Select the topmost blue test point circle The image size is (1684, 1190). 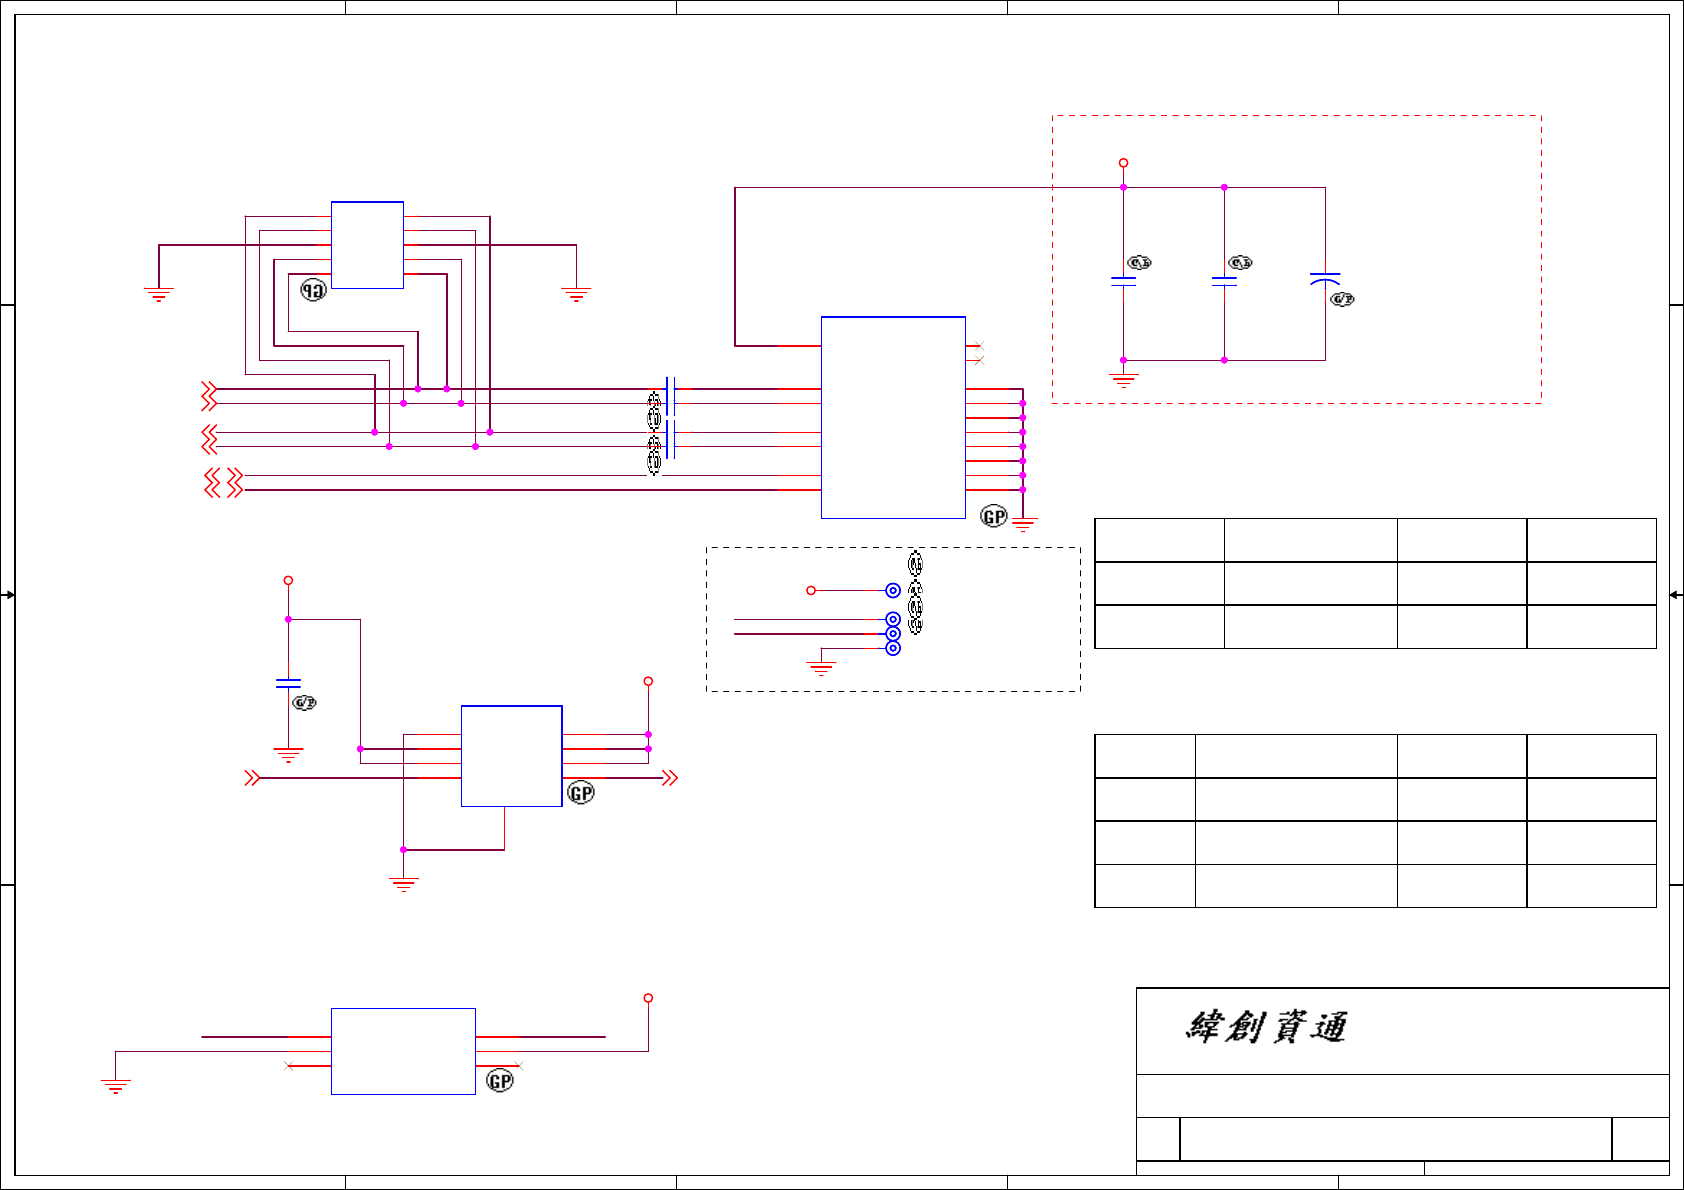pos(893,591)
